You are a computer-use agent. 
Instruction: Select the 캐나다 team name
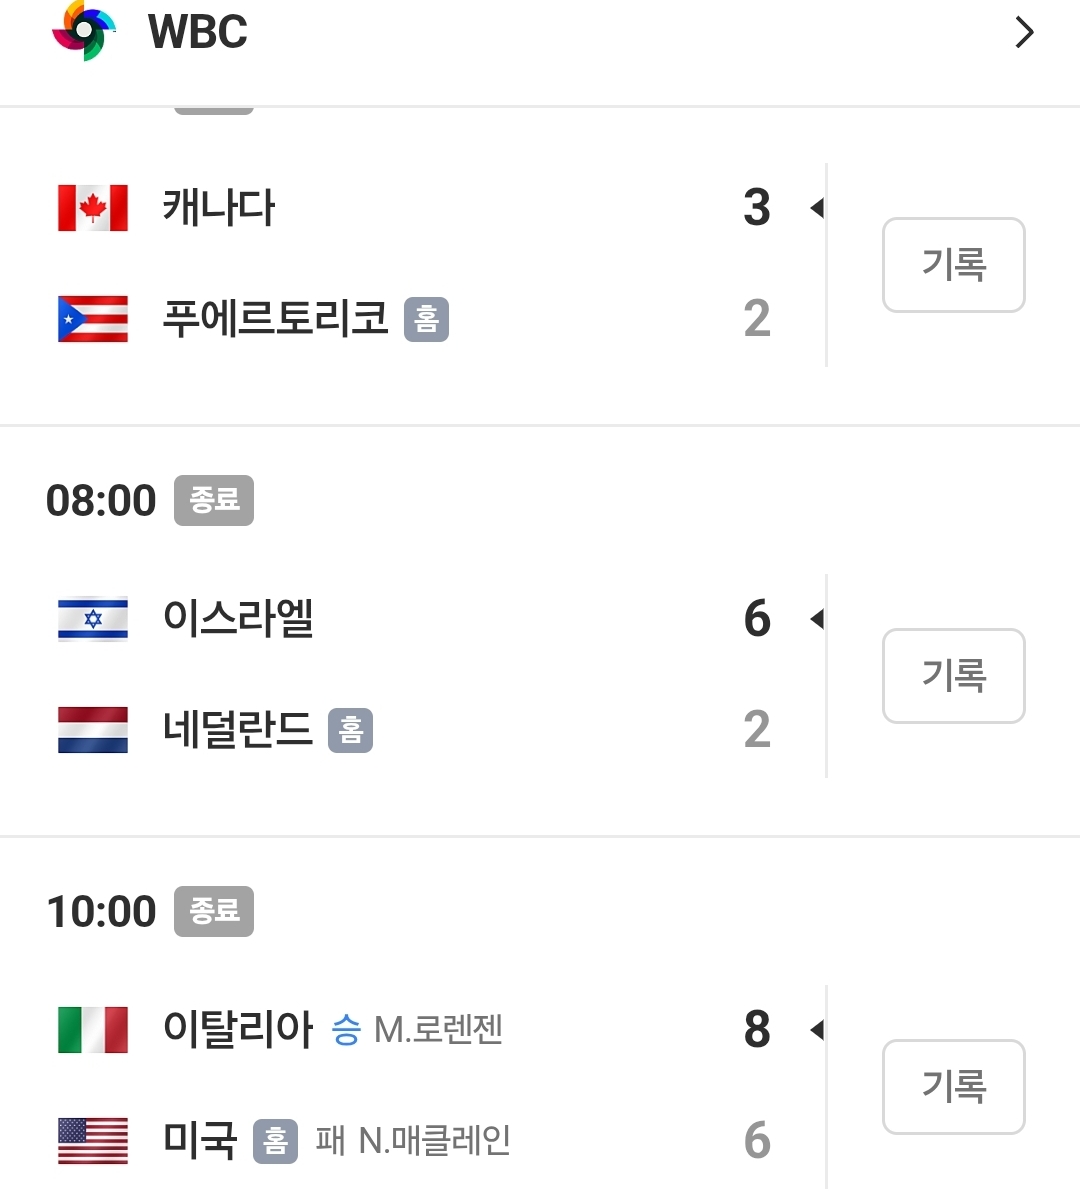pos(219,208)
